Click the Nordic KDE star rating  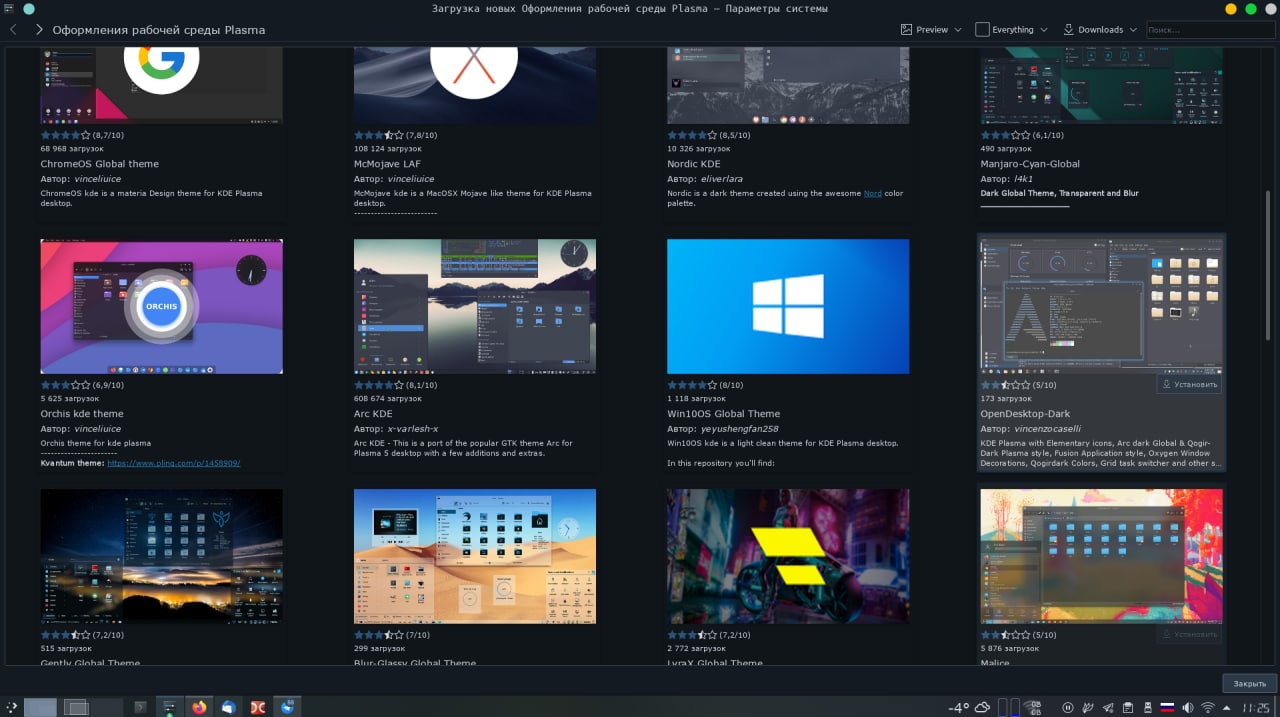(691, 134)
